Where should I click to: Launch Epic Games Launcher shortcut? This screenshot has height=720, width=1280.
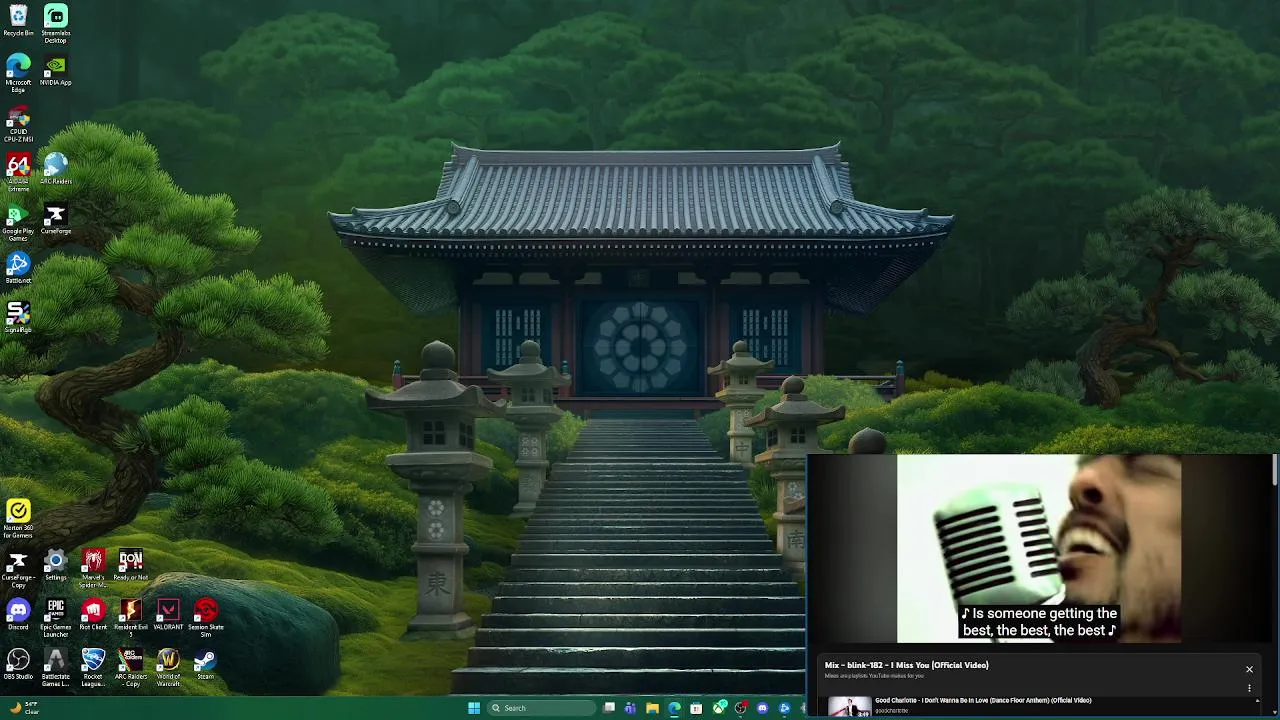pos(56,619)
